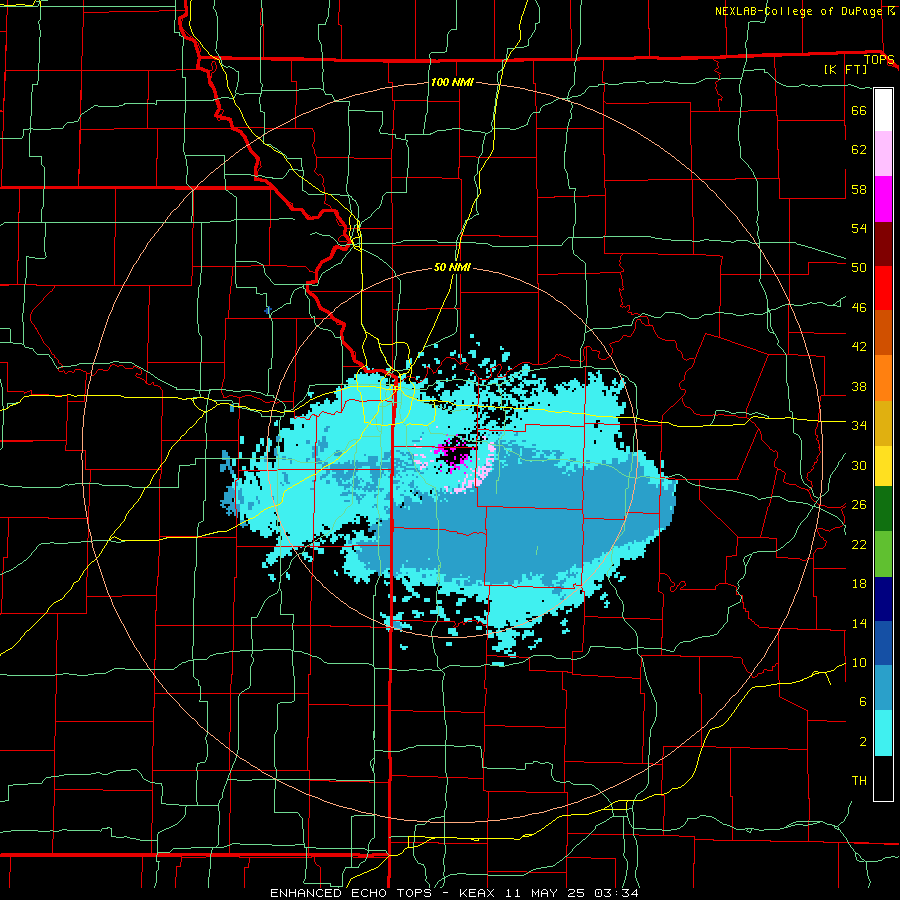Click the dark orange legend swatch
900x900 pixels.
coord(883,332)
